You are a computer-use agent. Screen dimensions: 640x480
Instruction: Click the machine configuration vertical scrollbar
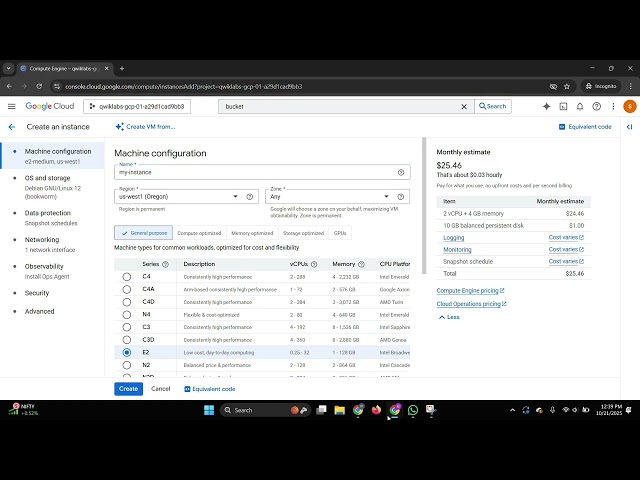[x=424, y=206]
